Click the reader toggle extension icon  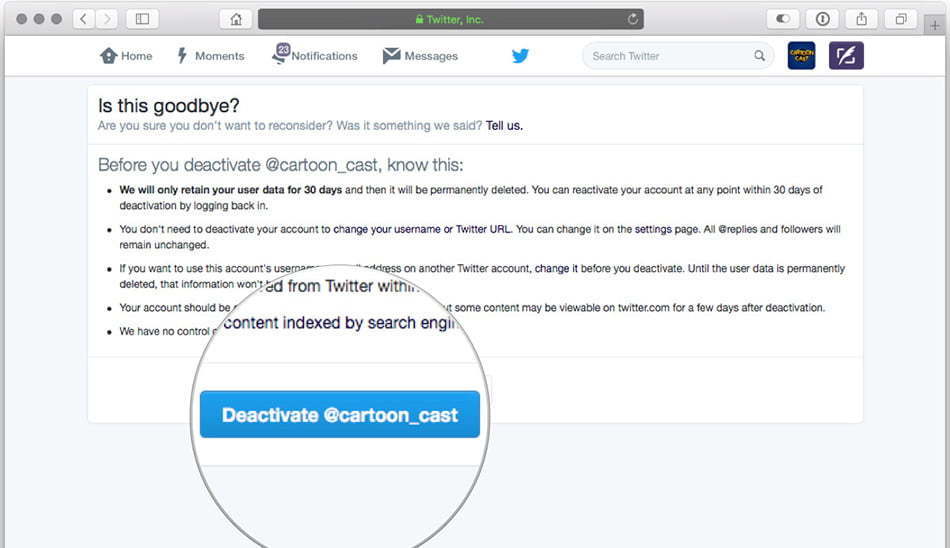(x=783, y=19)
